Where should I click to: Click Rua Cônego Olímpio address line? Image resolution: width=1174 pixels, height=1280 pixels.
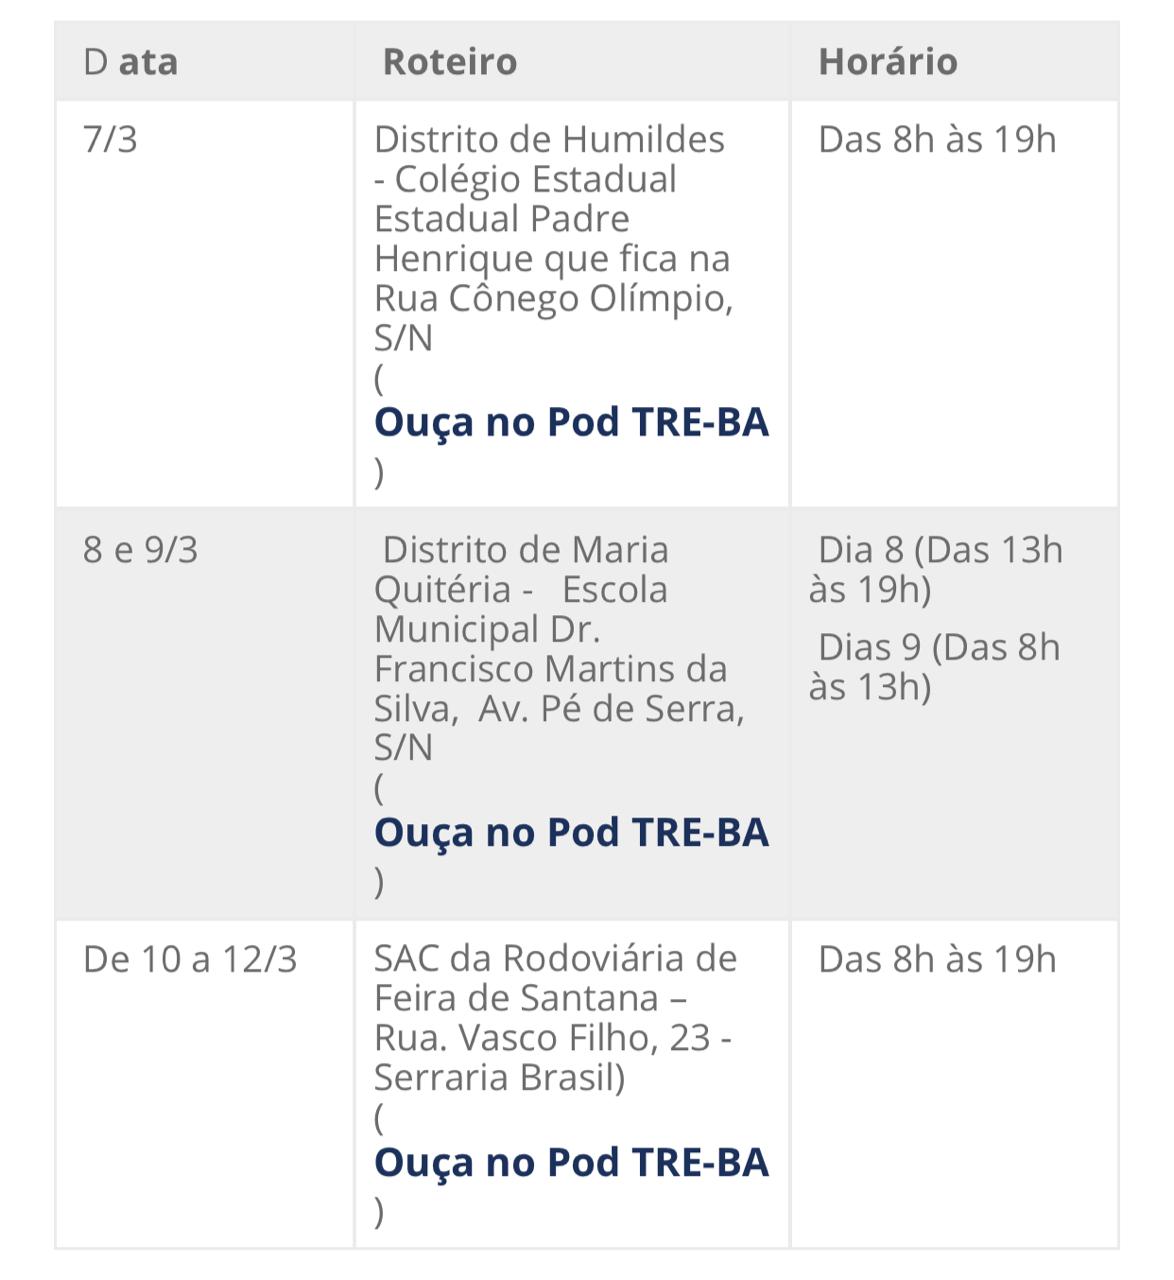tap(554, 298)
